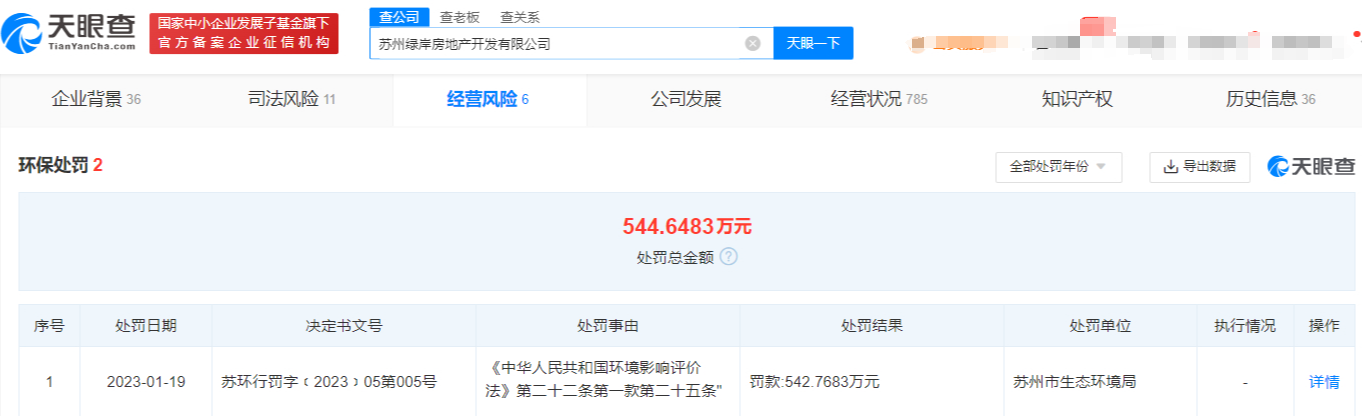Viewport: 1362px width, 416px height.
Task: Click the 天眼查 watermark logo on the right
Action: (1311, 167)
